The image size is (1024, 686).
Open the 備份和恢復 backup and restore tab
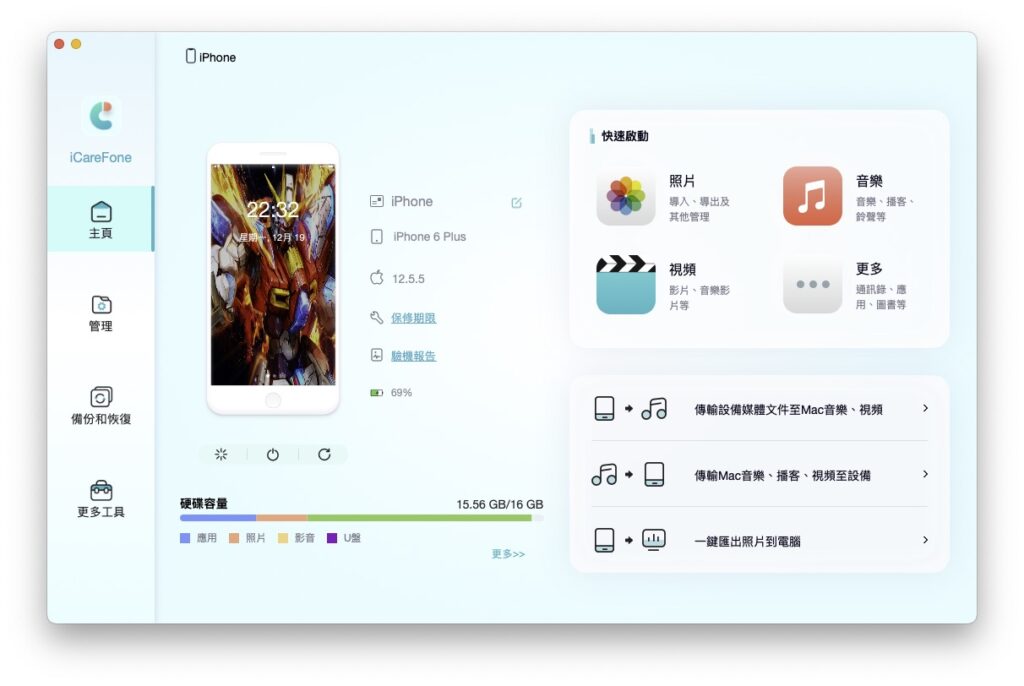coord(101,406)
